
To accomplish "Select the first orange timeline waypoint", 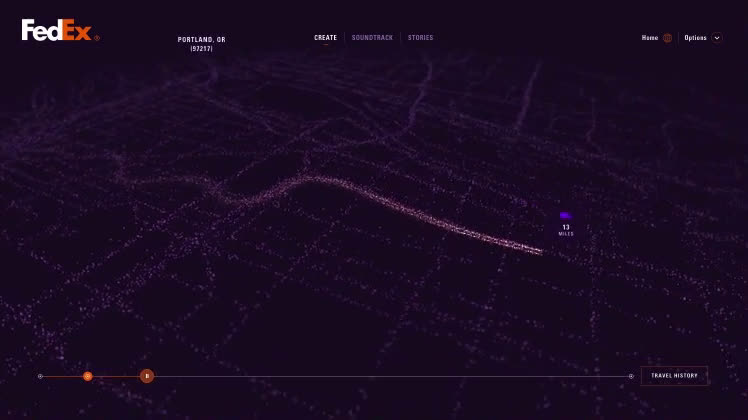I will [x=88, y=376].
